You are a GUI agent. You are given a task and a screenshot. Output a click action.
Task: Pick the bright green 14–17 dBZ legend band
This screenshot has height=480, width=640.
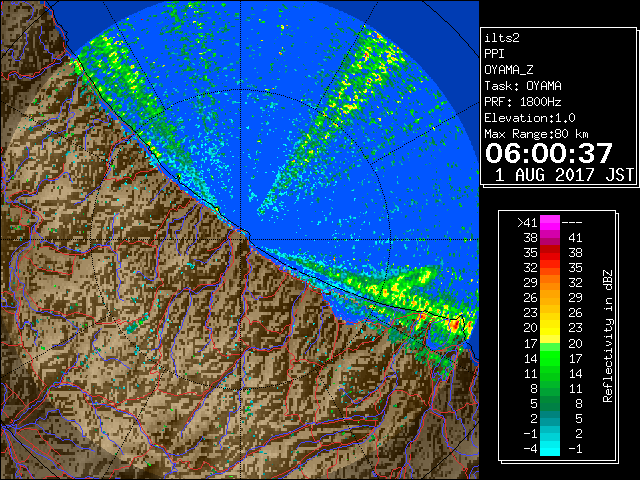click(550, 358)
